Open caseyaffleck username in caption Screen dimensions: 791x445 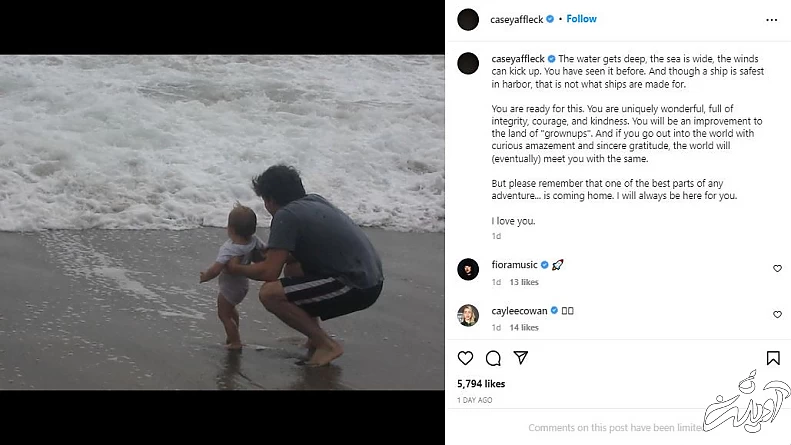[x=516, y=59]
